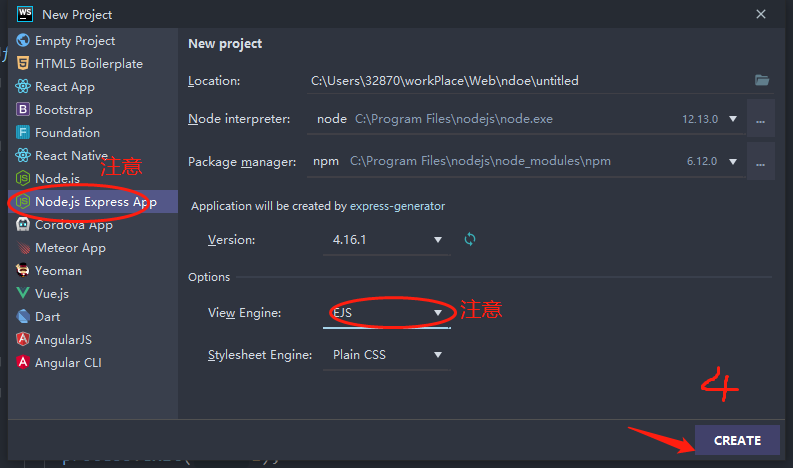Click the Dart icon
This screenshot has width=793, height=468.
coord(23,316)
